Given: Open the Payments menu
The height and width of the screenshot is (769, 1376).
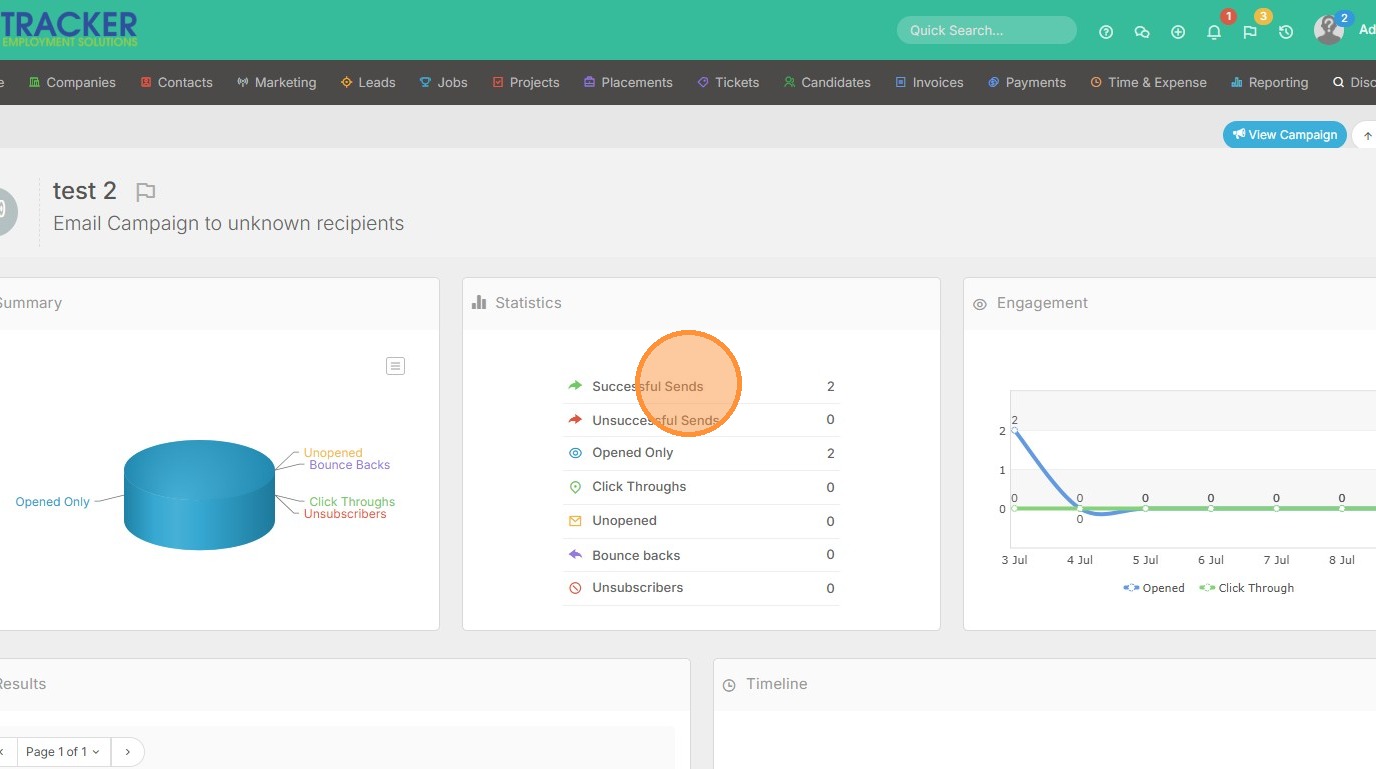Looking at the screenshot, I should 1027,82.
